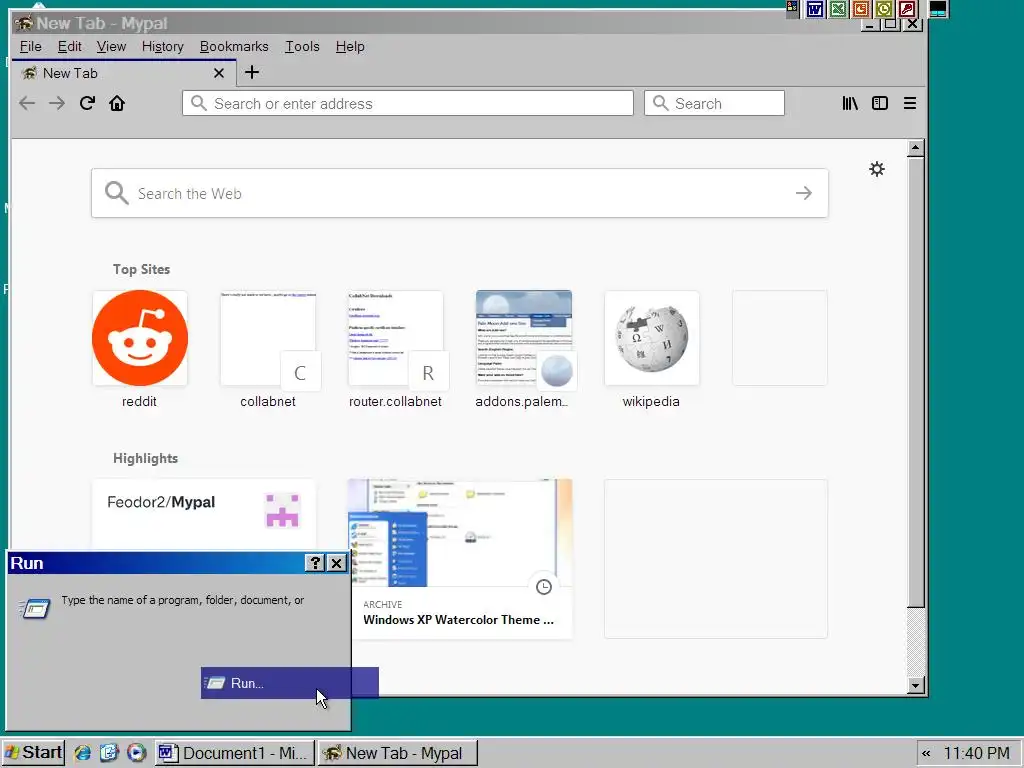Launch Outlook Express from quick launch
The image size is (1024, 768).
click(x=109, y=752)
